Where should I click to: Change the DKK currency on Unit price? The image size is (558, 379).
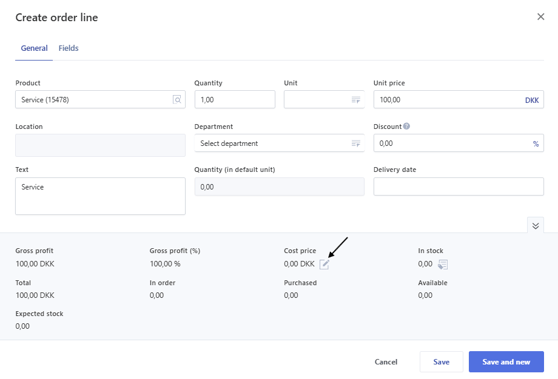532,100
